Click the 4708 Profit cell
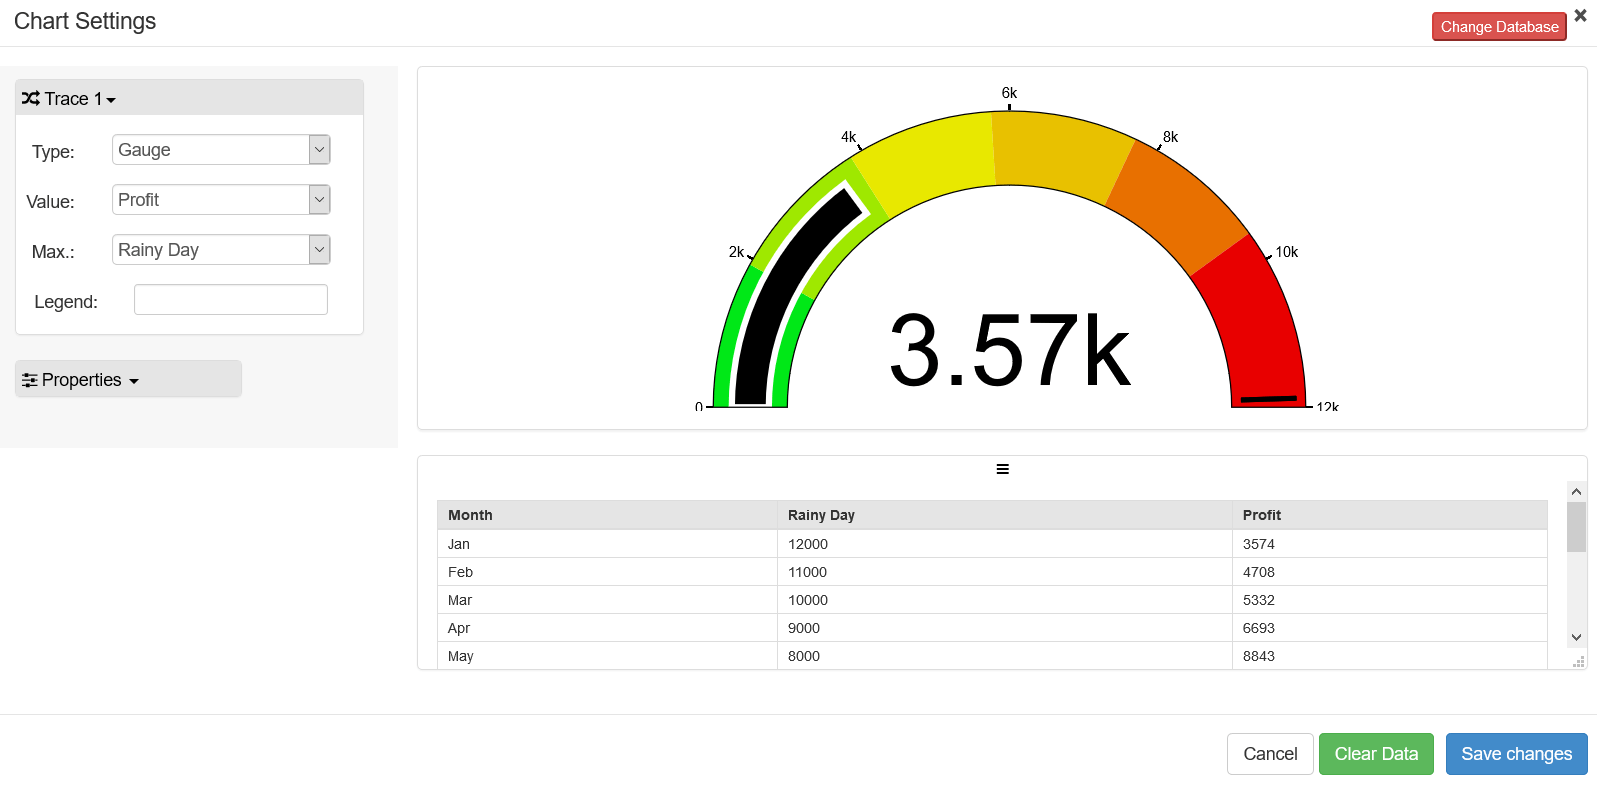The height and width of the screenshot is (786, 1597). (1390, 572)
